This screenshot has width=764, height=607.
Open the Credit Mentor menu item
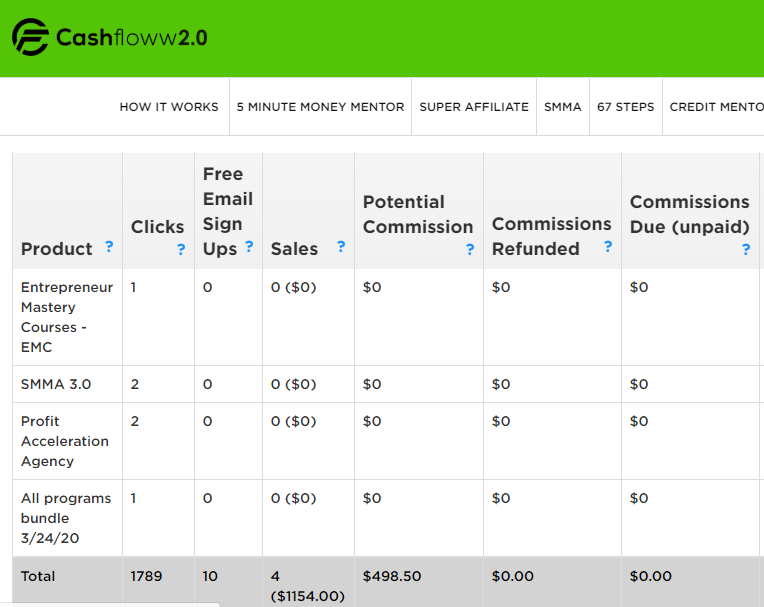716,107
